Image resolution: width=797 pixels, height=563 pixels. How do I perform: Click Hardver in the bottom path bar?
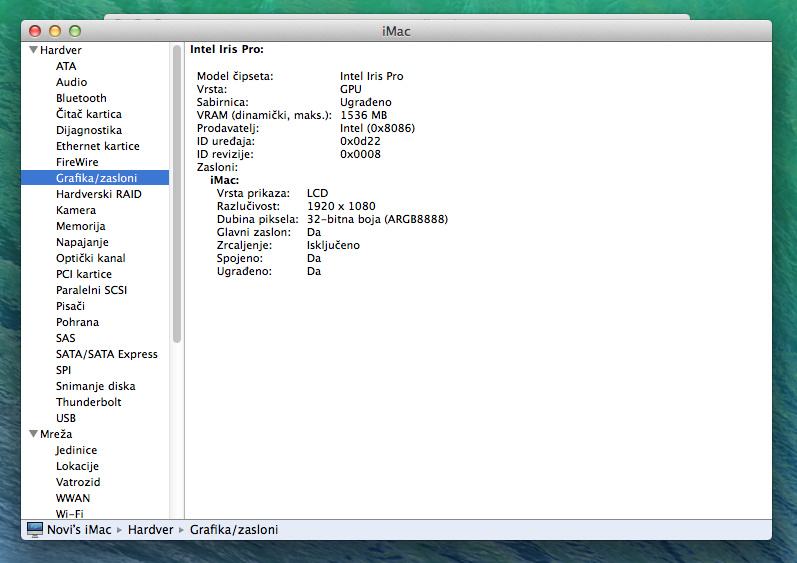150,529
